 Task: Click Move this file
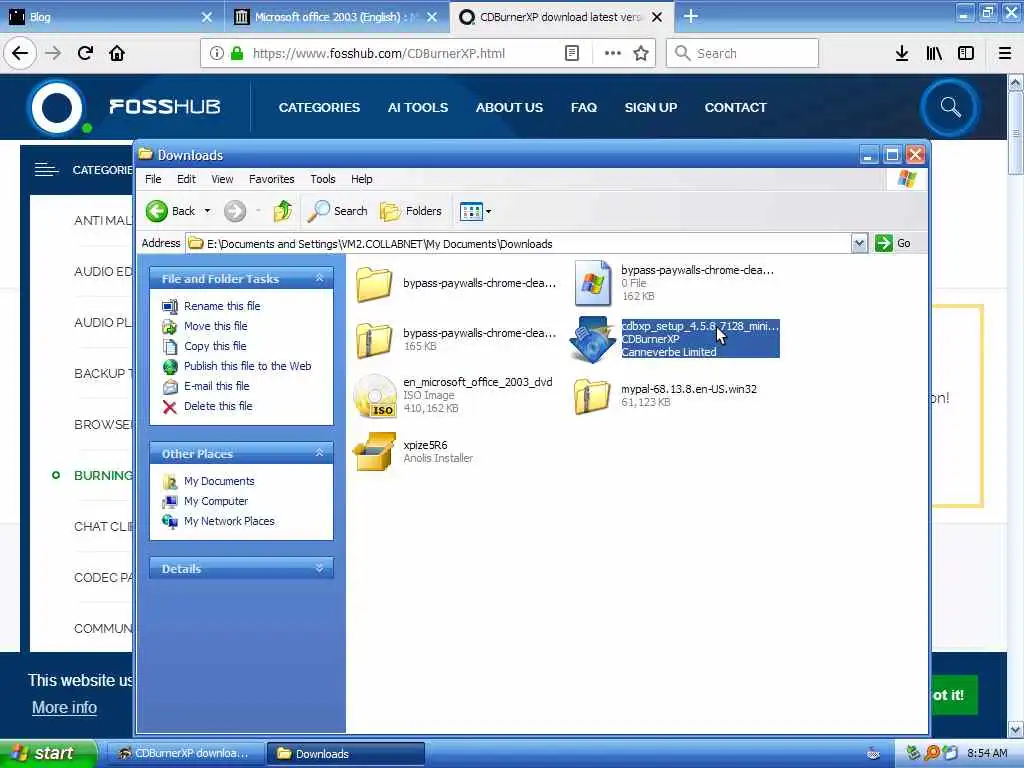pyautogui.click(x=216, y=326)
